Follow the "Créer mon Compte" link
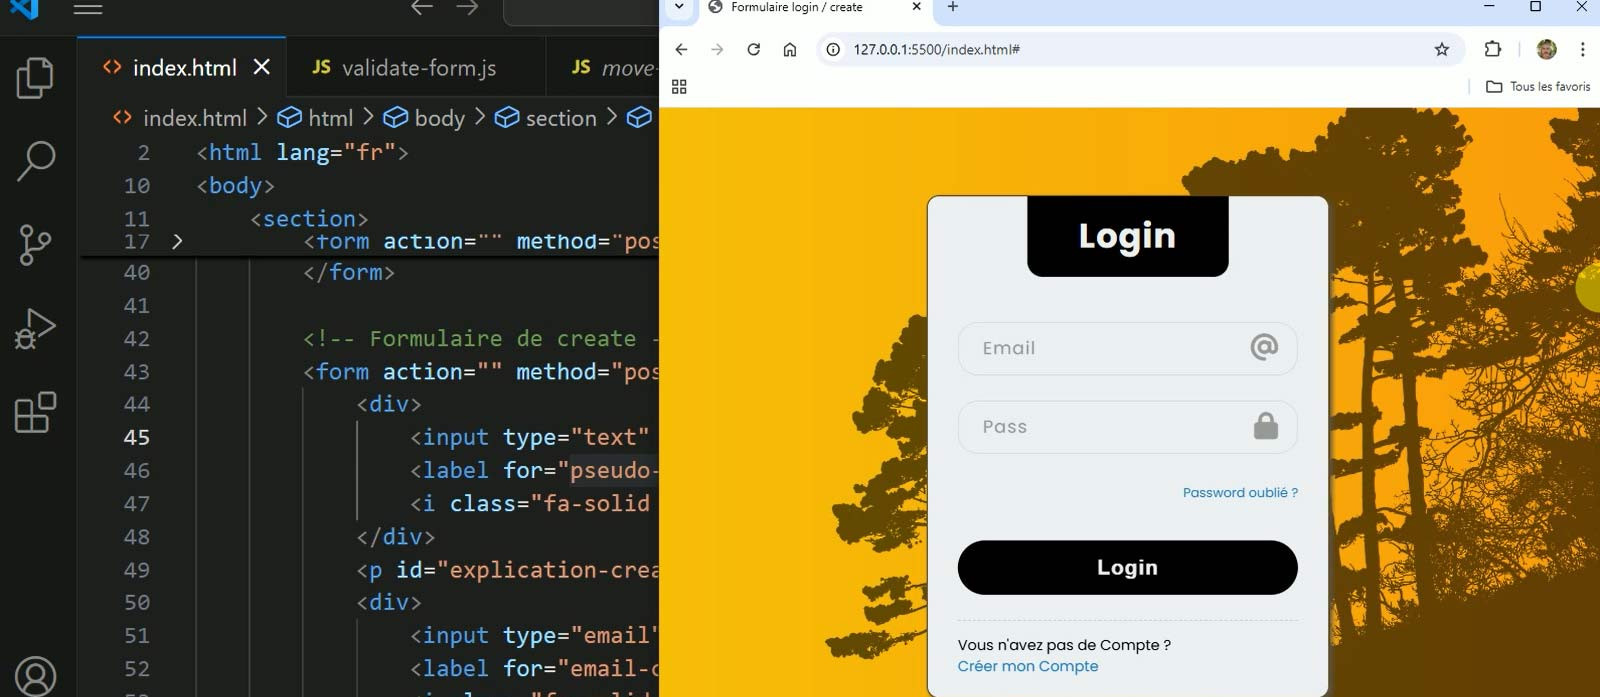Image resolution: width=1600 pixels, height=697 pixels. tap(1027, 667)
